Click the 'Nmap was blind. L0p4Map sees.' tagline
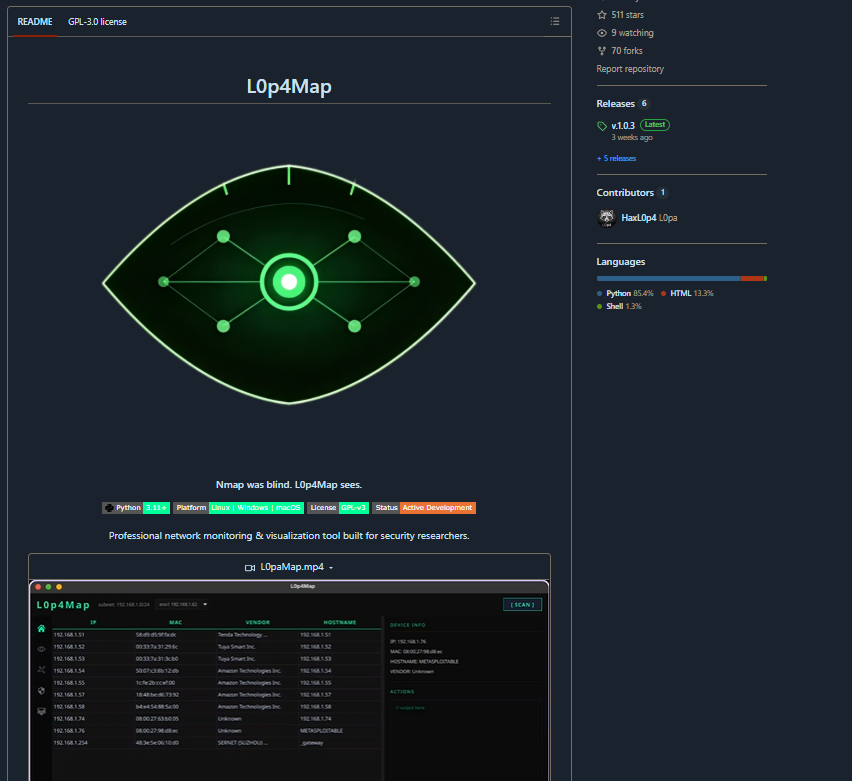This screenshot has height=781, width=852. click(x=289, y=485)
